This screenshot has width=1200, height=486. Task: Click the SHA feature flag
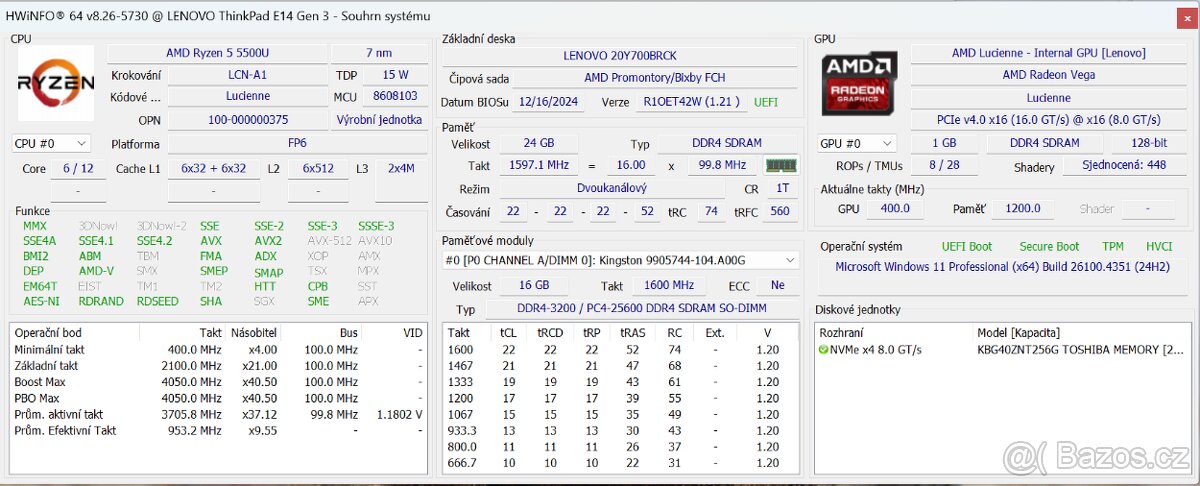[x=210, y=301]
